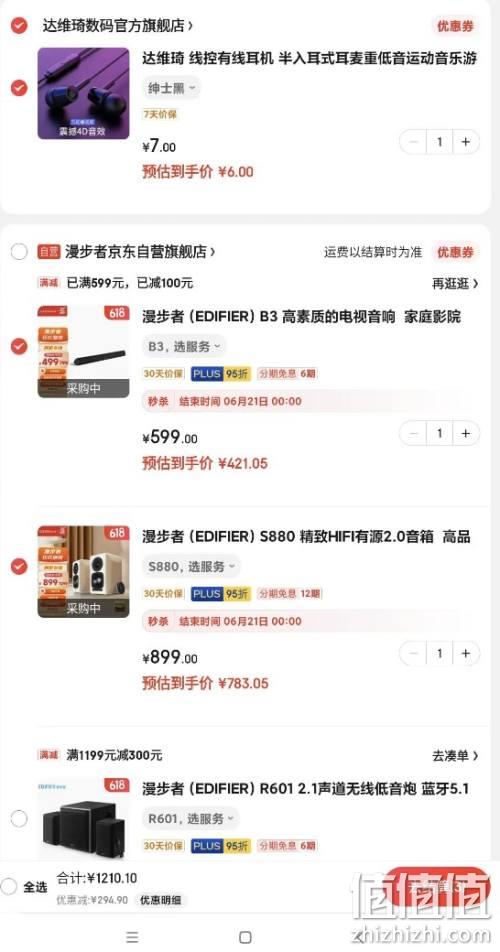The height and width of the screenshot is (952, 500).
Task: Increase quantity of EDIFIER S880 speakers
Action: (465, 653)
